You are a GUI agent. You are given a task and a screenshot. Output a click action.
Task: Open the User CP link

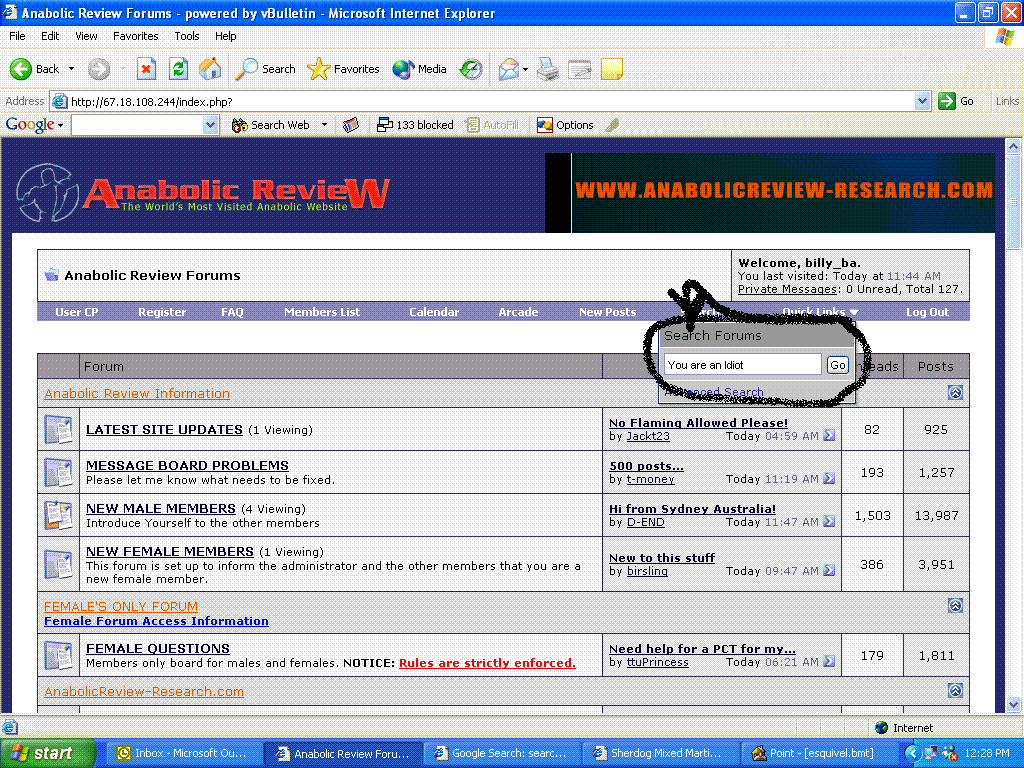[76, 312]
